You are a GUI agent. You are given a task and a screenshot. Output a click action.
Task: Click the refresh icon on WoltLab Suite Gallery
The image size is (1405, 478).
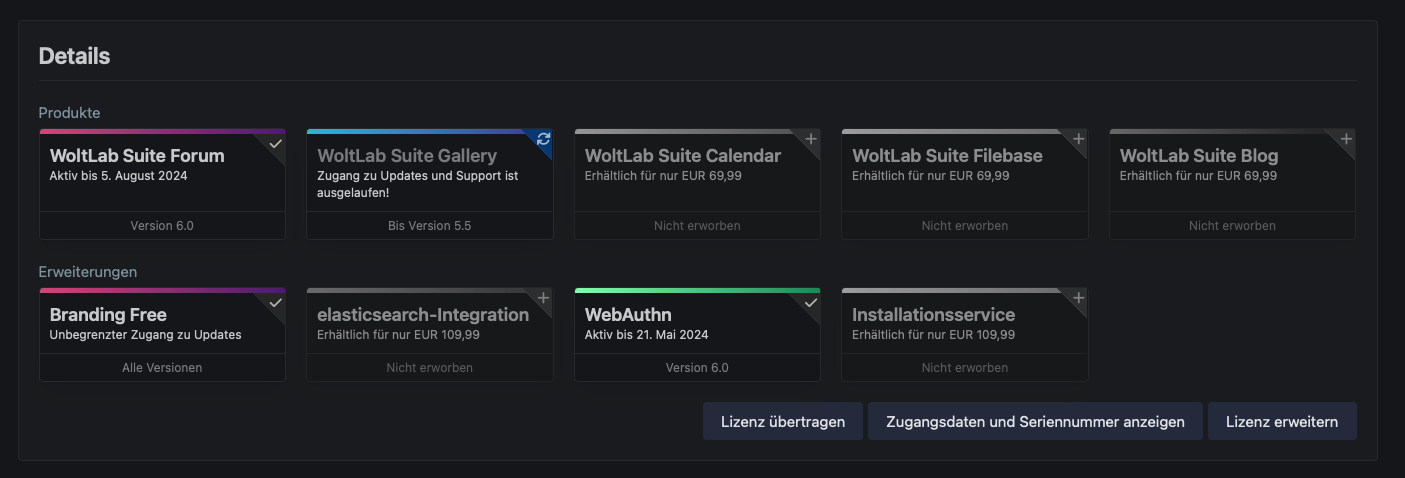pos(544,139)
